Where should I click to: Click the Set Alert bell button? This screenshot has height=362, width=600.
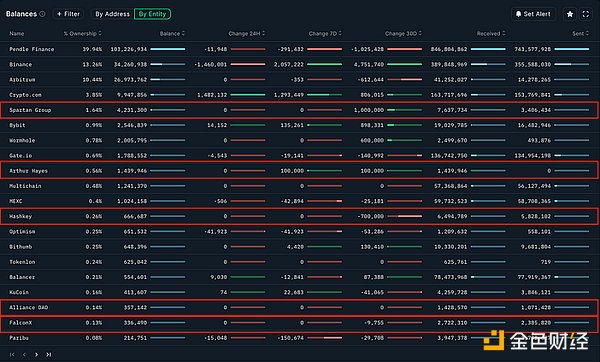click(x=533, y=14)
